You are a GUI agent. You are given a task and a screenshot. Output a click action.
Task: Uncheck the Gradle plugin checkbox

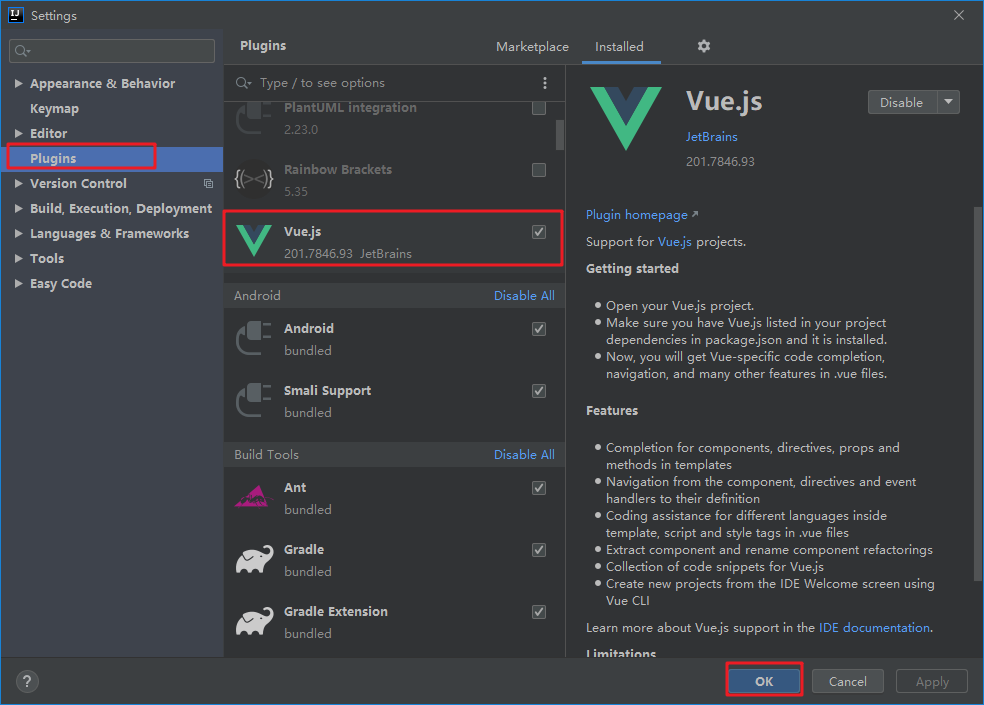538,550
